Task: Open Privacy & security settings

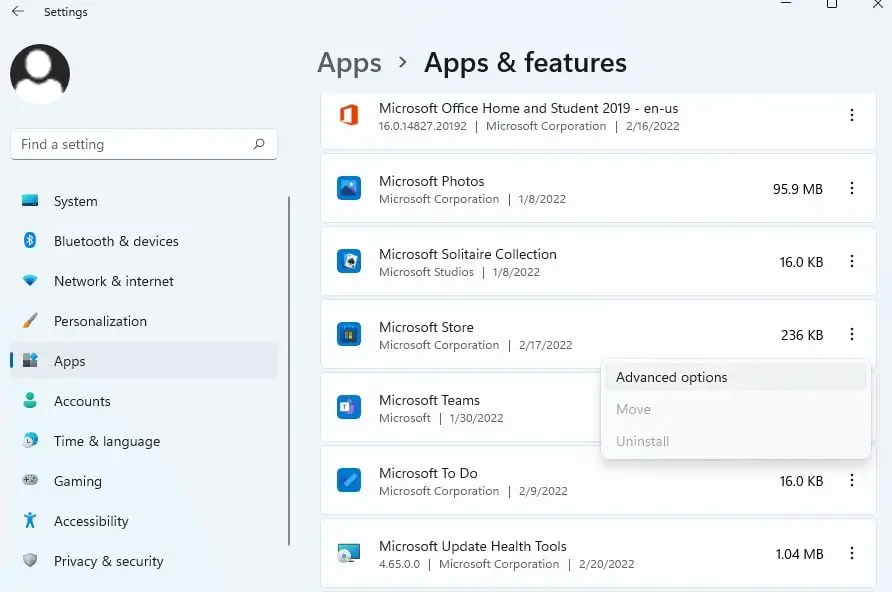Action: (144, 561)
